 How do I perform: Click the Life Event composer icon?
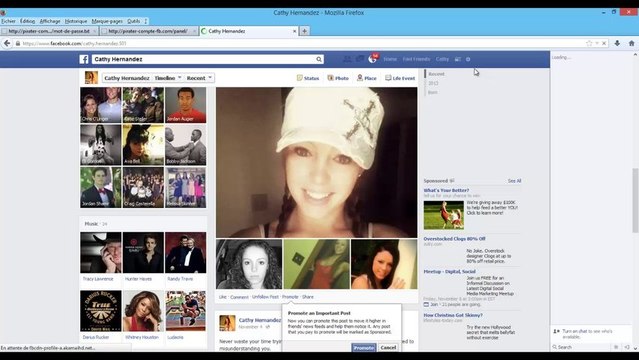pyautogui.click(x=388, y=78)
